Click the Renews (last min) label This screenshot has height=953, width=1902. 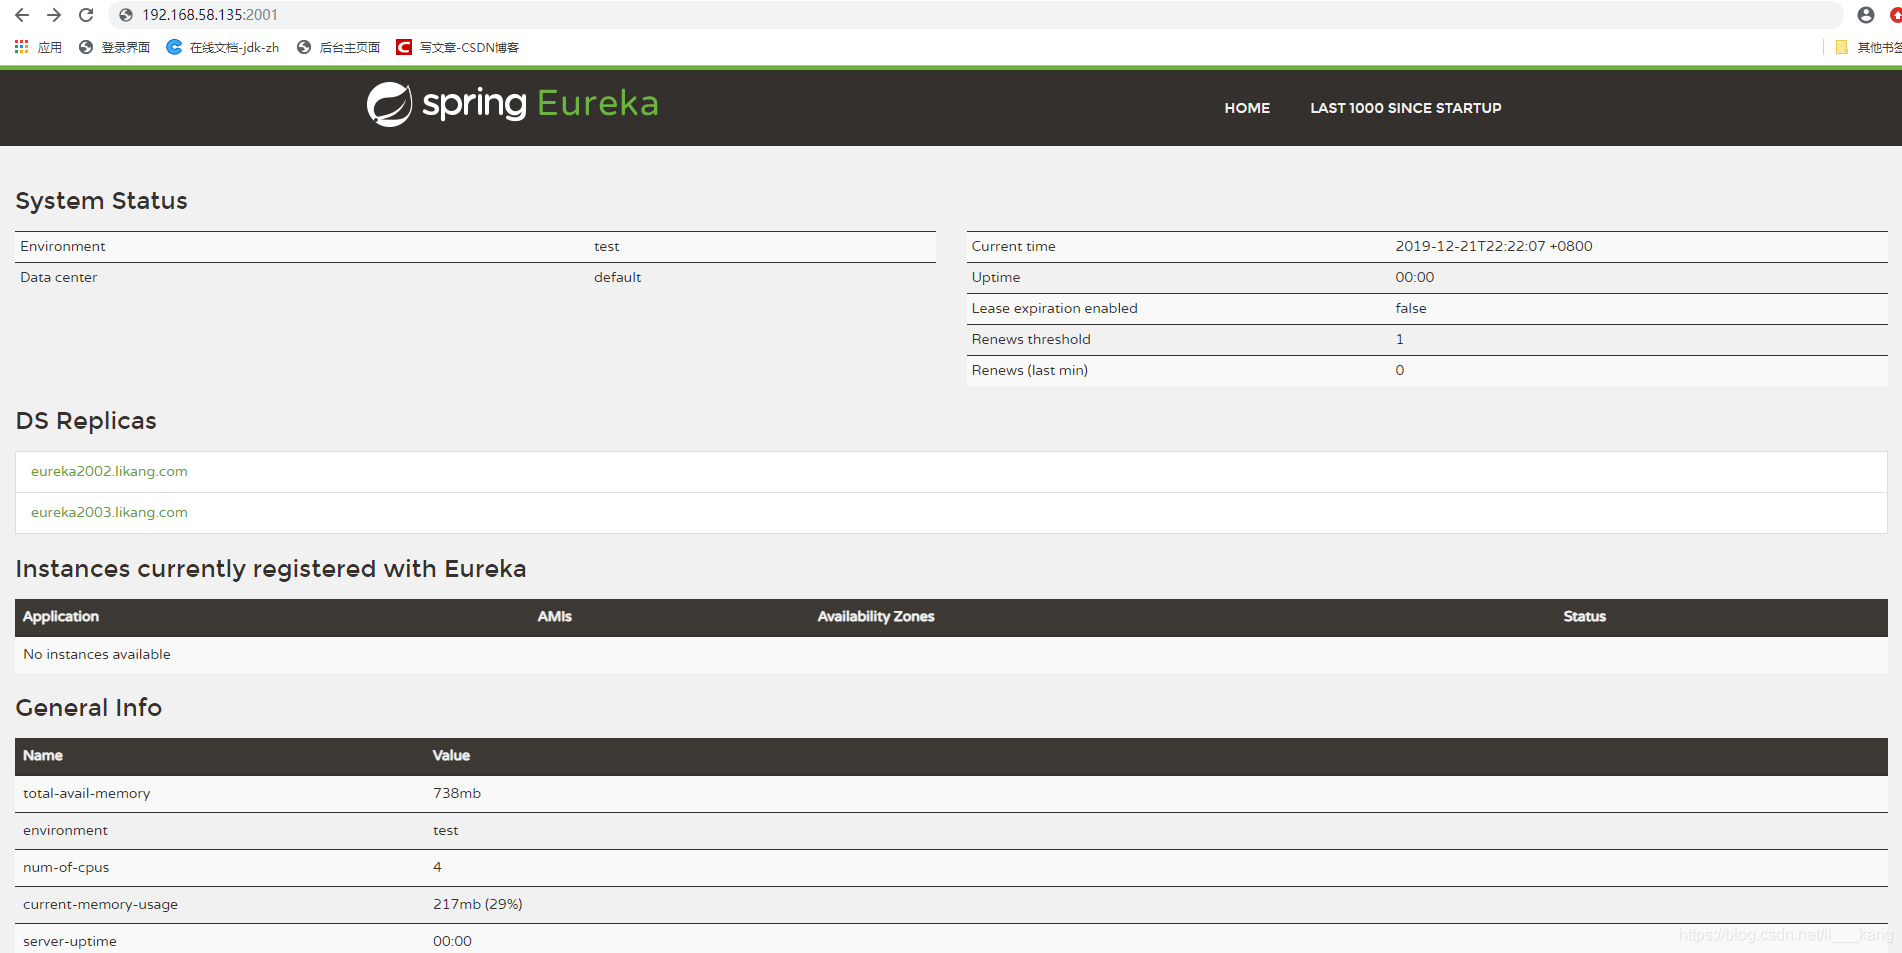point(1029,370)
